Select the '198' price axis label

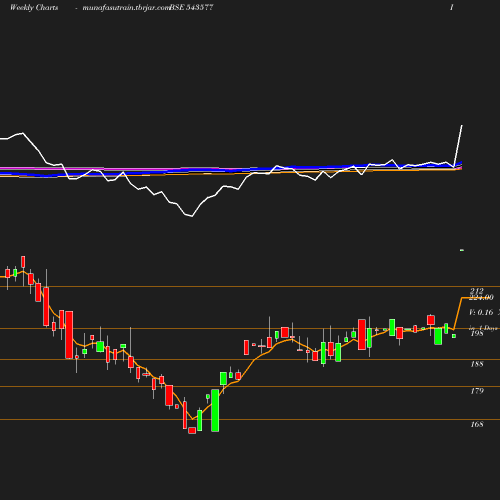pyautogui.click(x=477, y=333)
